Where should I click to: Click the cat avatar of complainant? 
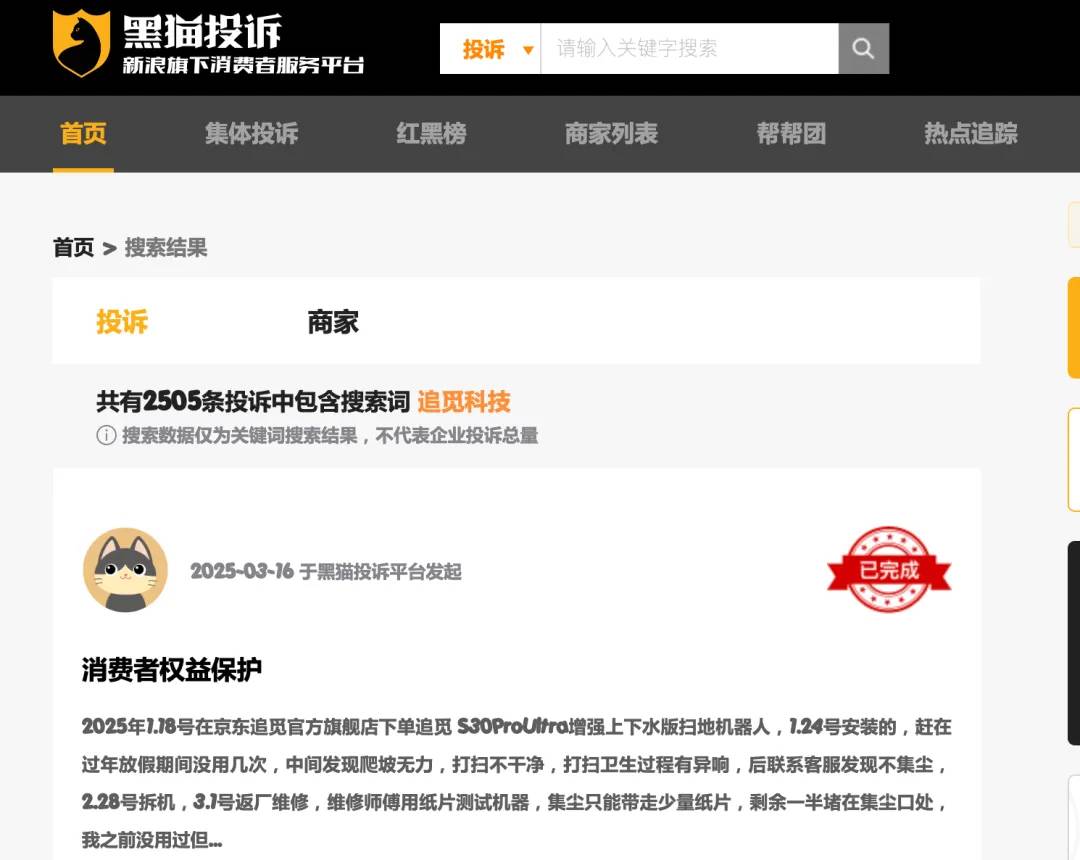125,570
